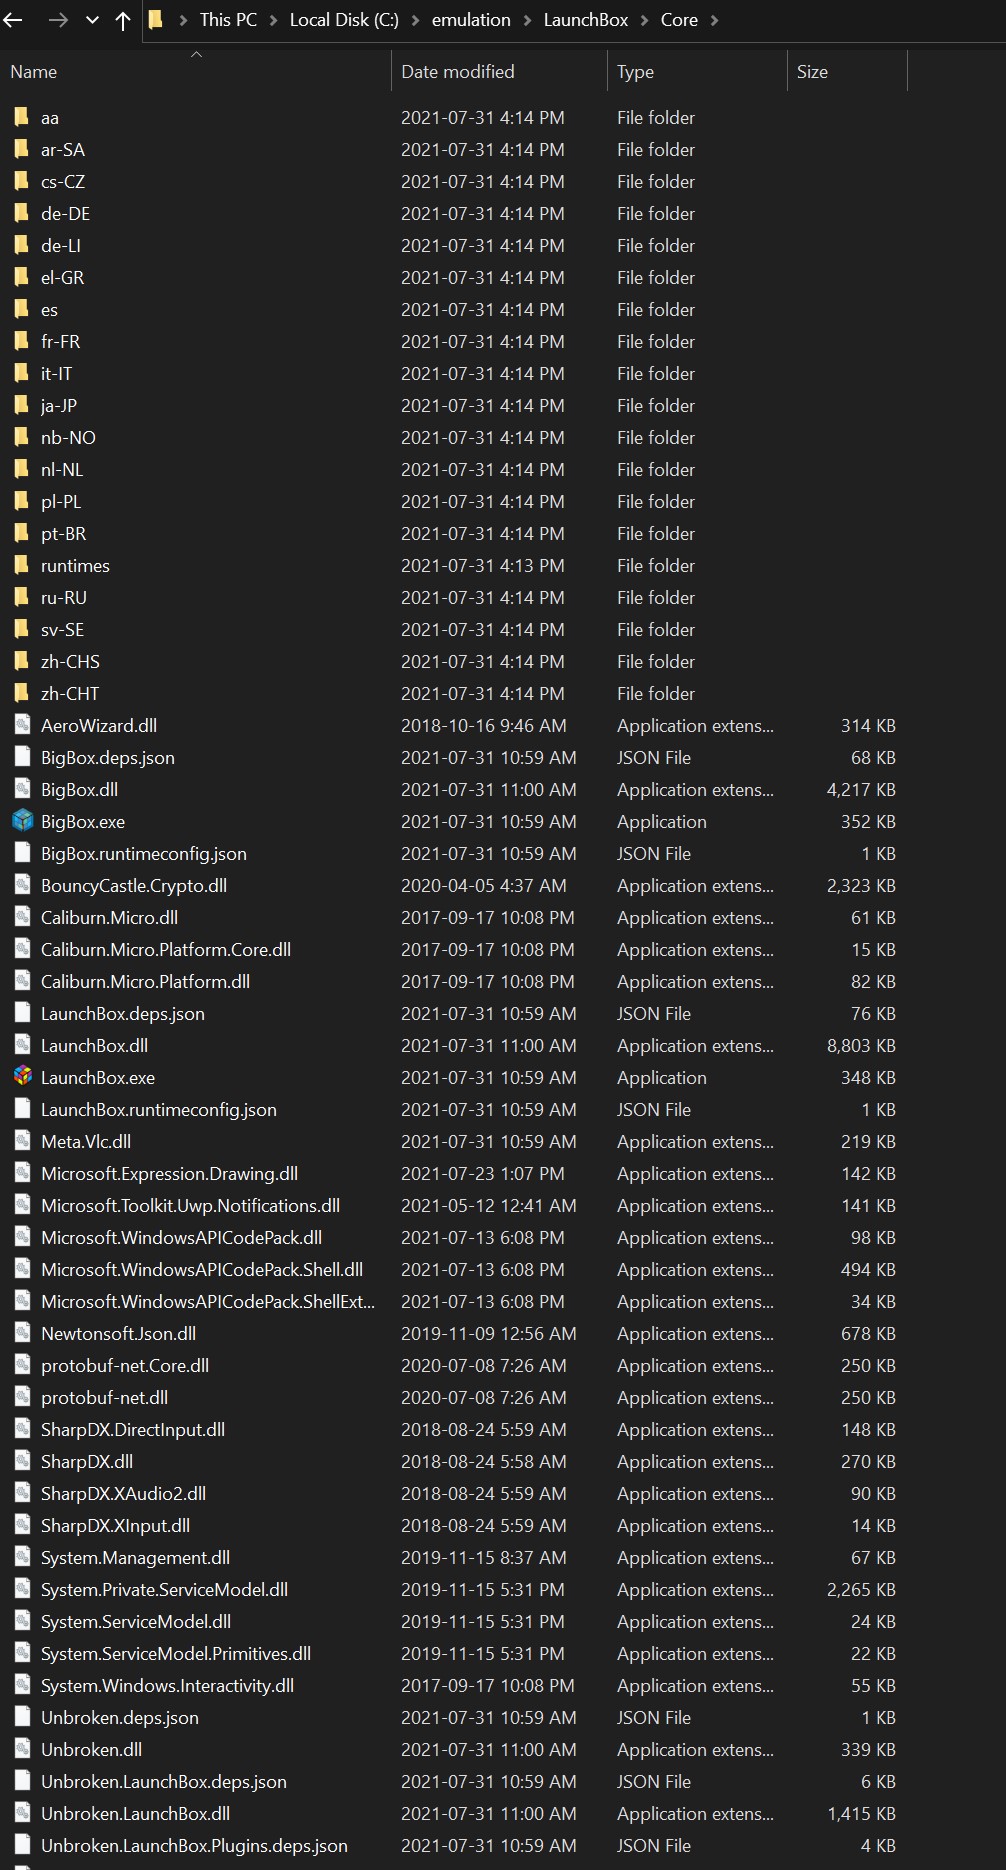Viewport: 1006px width, 1870px height.
Task: Click the Core breadcrumb
Action: pos(679,20)
